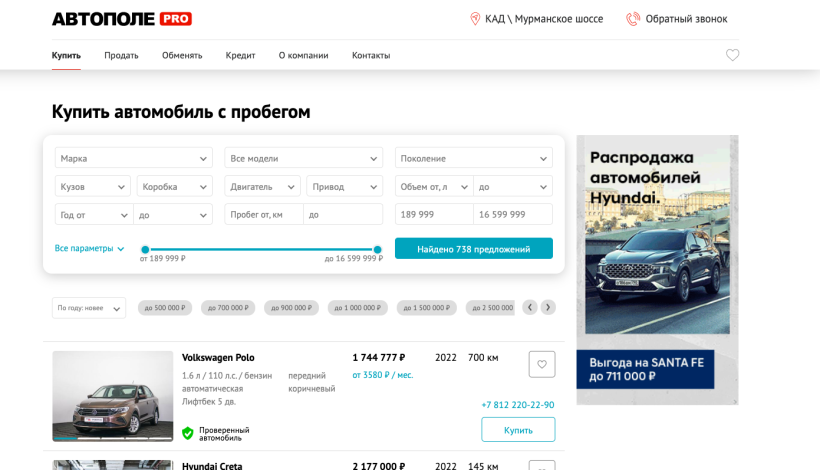Open the АВТОПОЛЕ PRO logo homepage
This screenshot has width=820, height=470.
[121, 19]
